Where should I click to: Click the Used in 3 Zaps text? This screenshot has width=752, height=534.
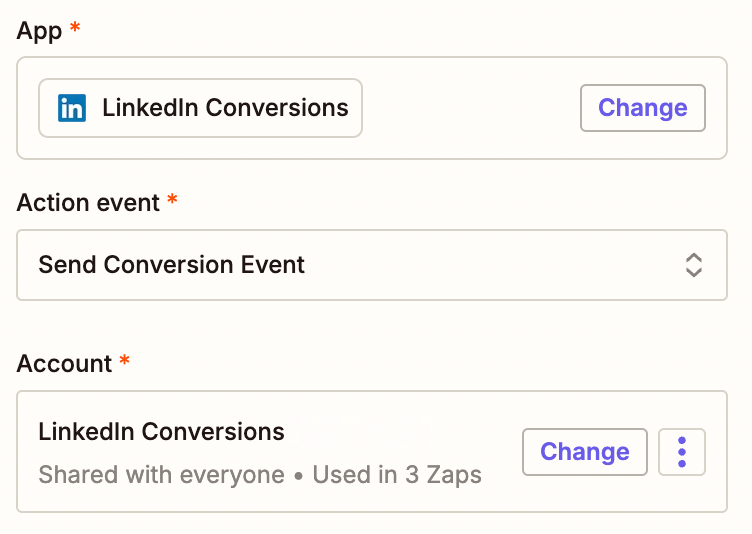click(397, 474)
